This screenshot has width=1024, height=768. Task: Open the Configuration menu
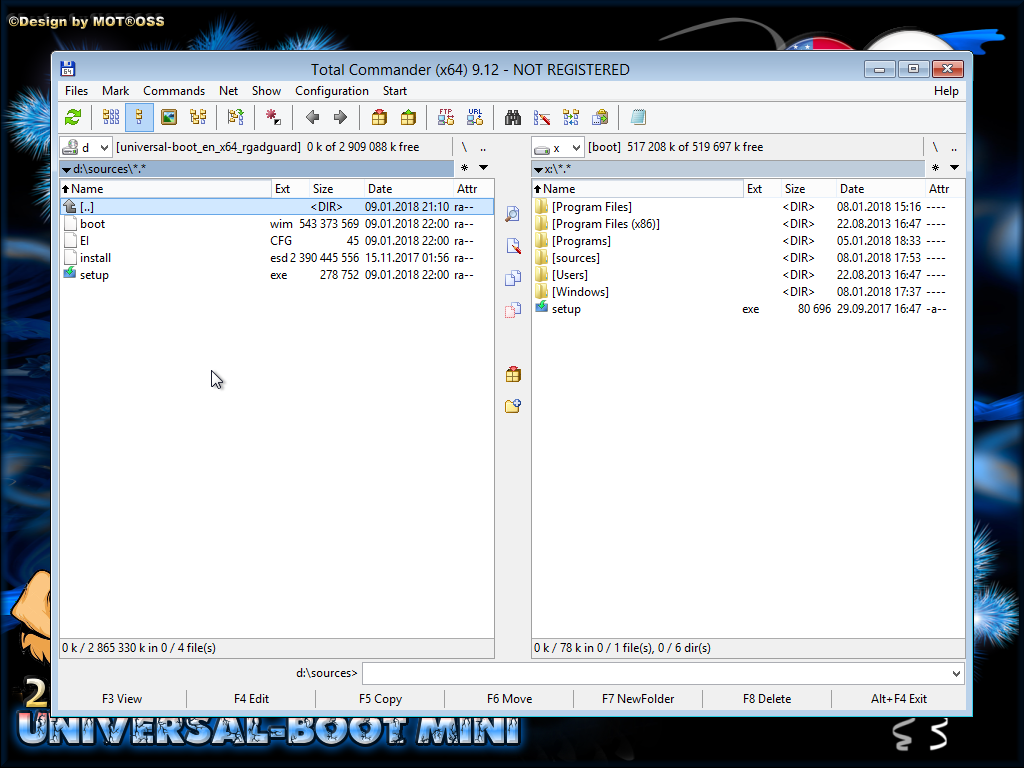coord(332,91)
